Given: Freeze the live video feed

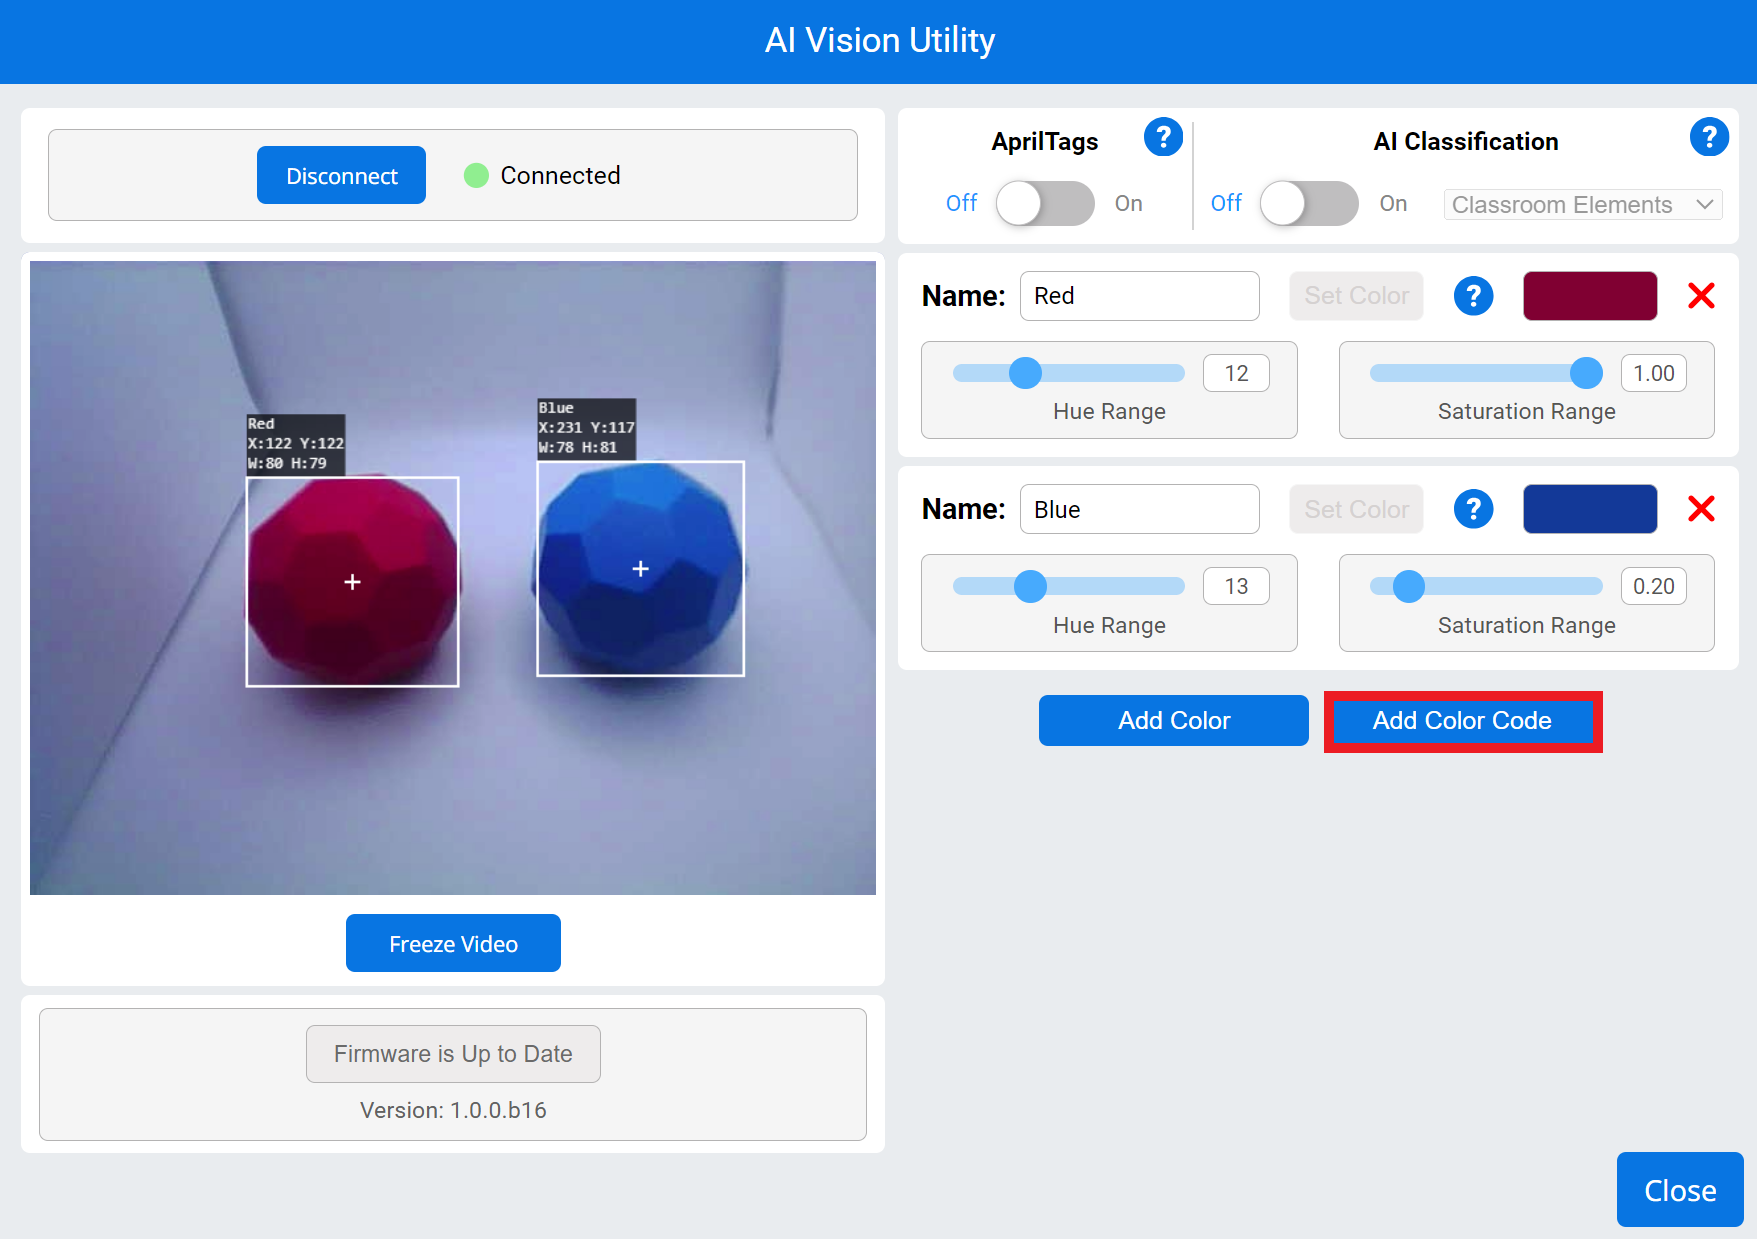Looking at the screenshot, I should point(452,943).
